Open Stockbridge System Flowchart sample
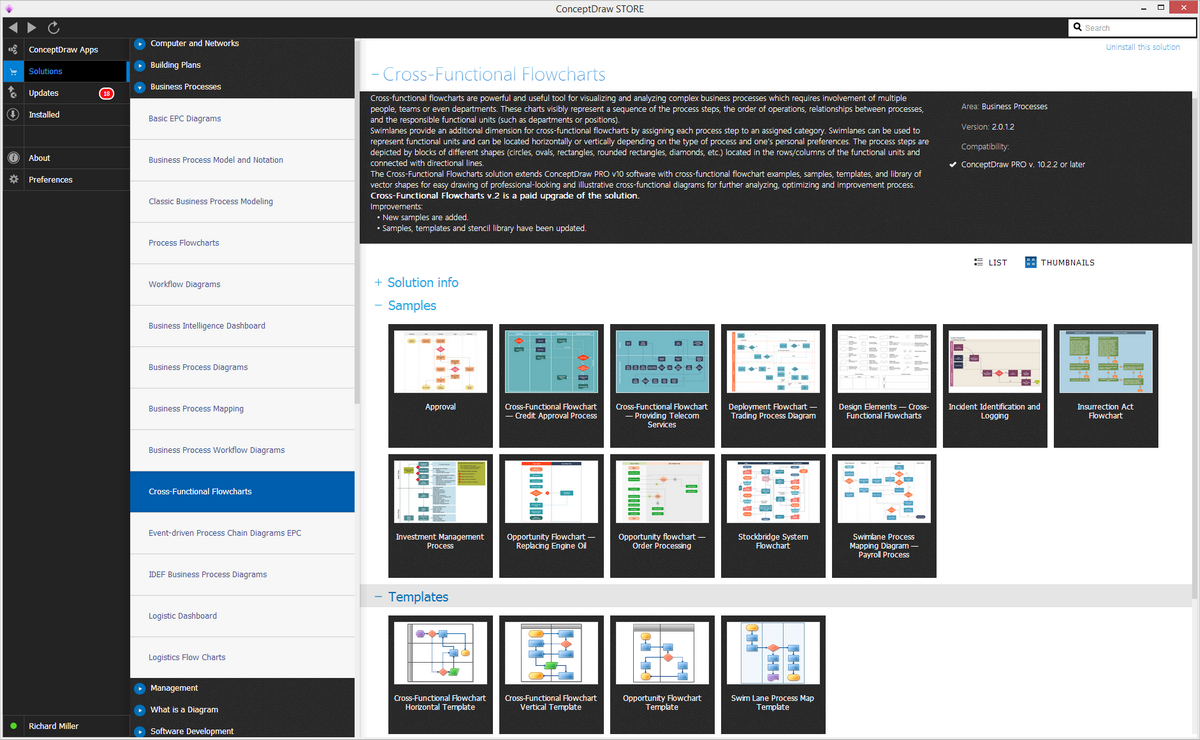The height and width of the screenshot is (740, 1200). point(773,516)
